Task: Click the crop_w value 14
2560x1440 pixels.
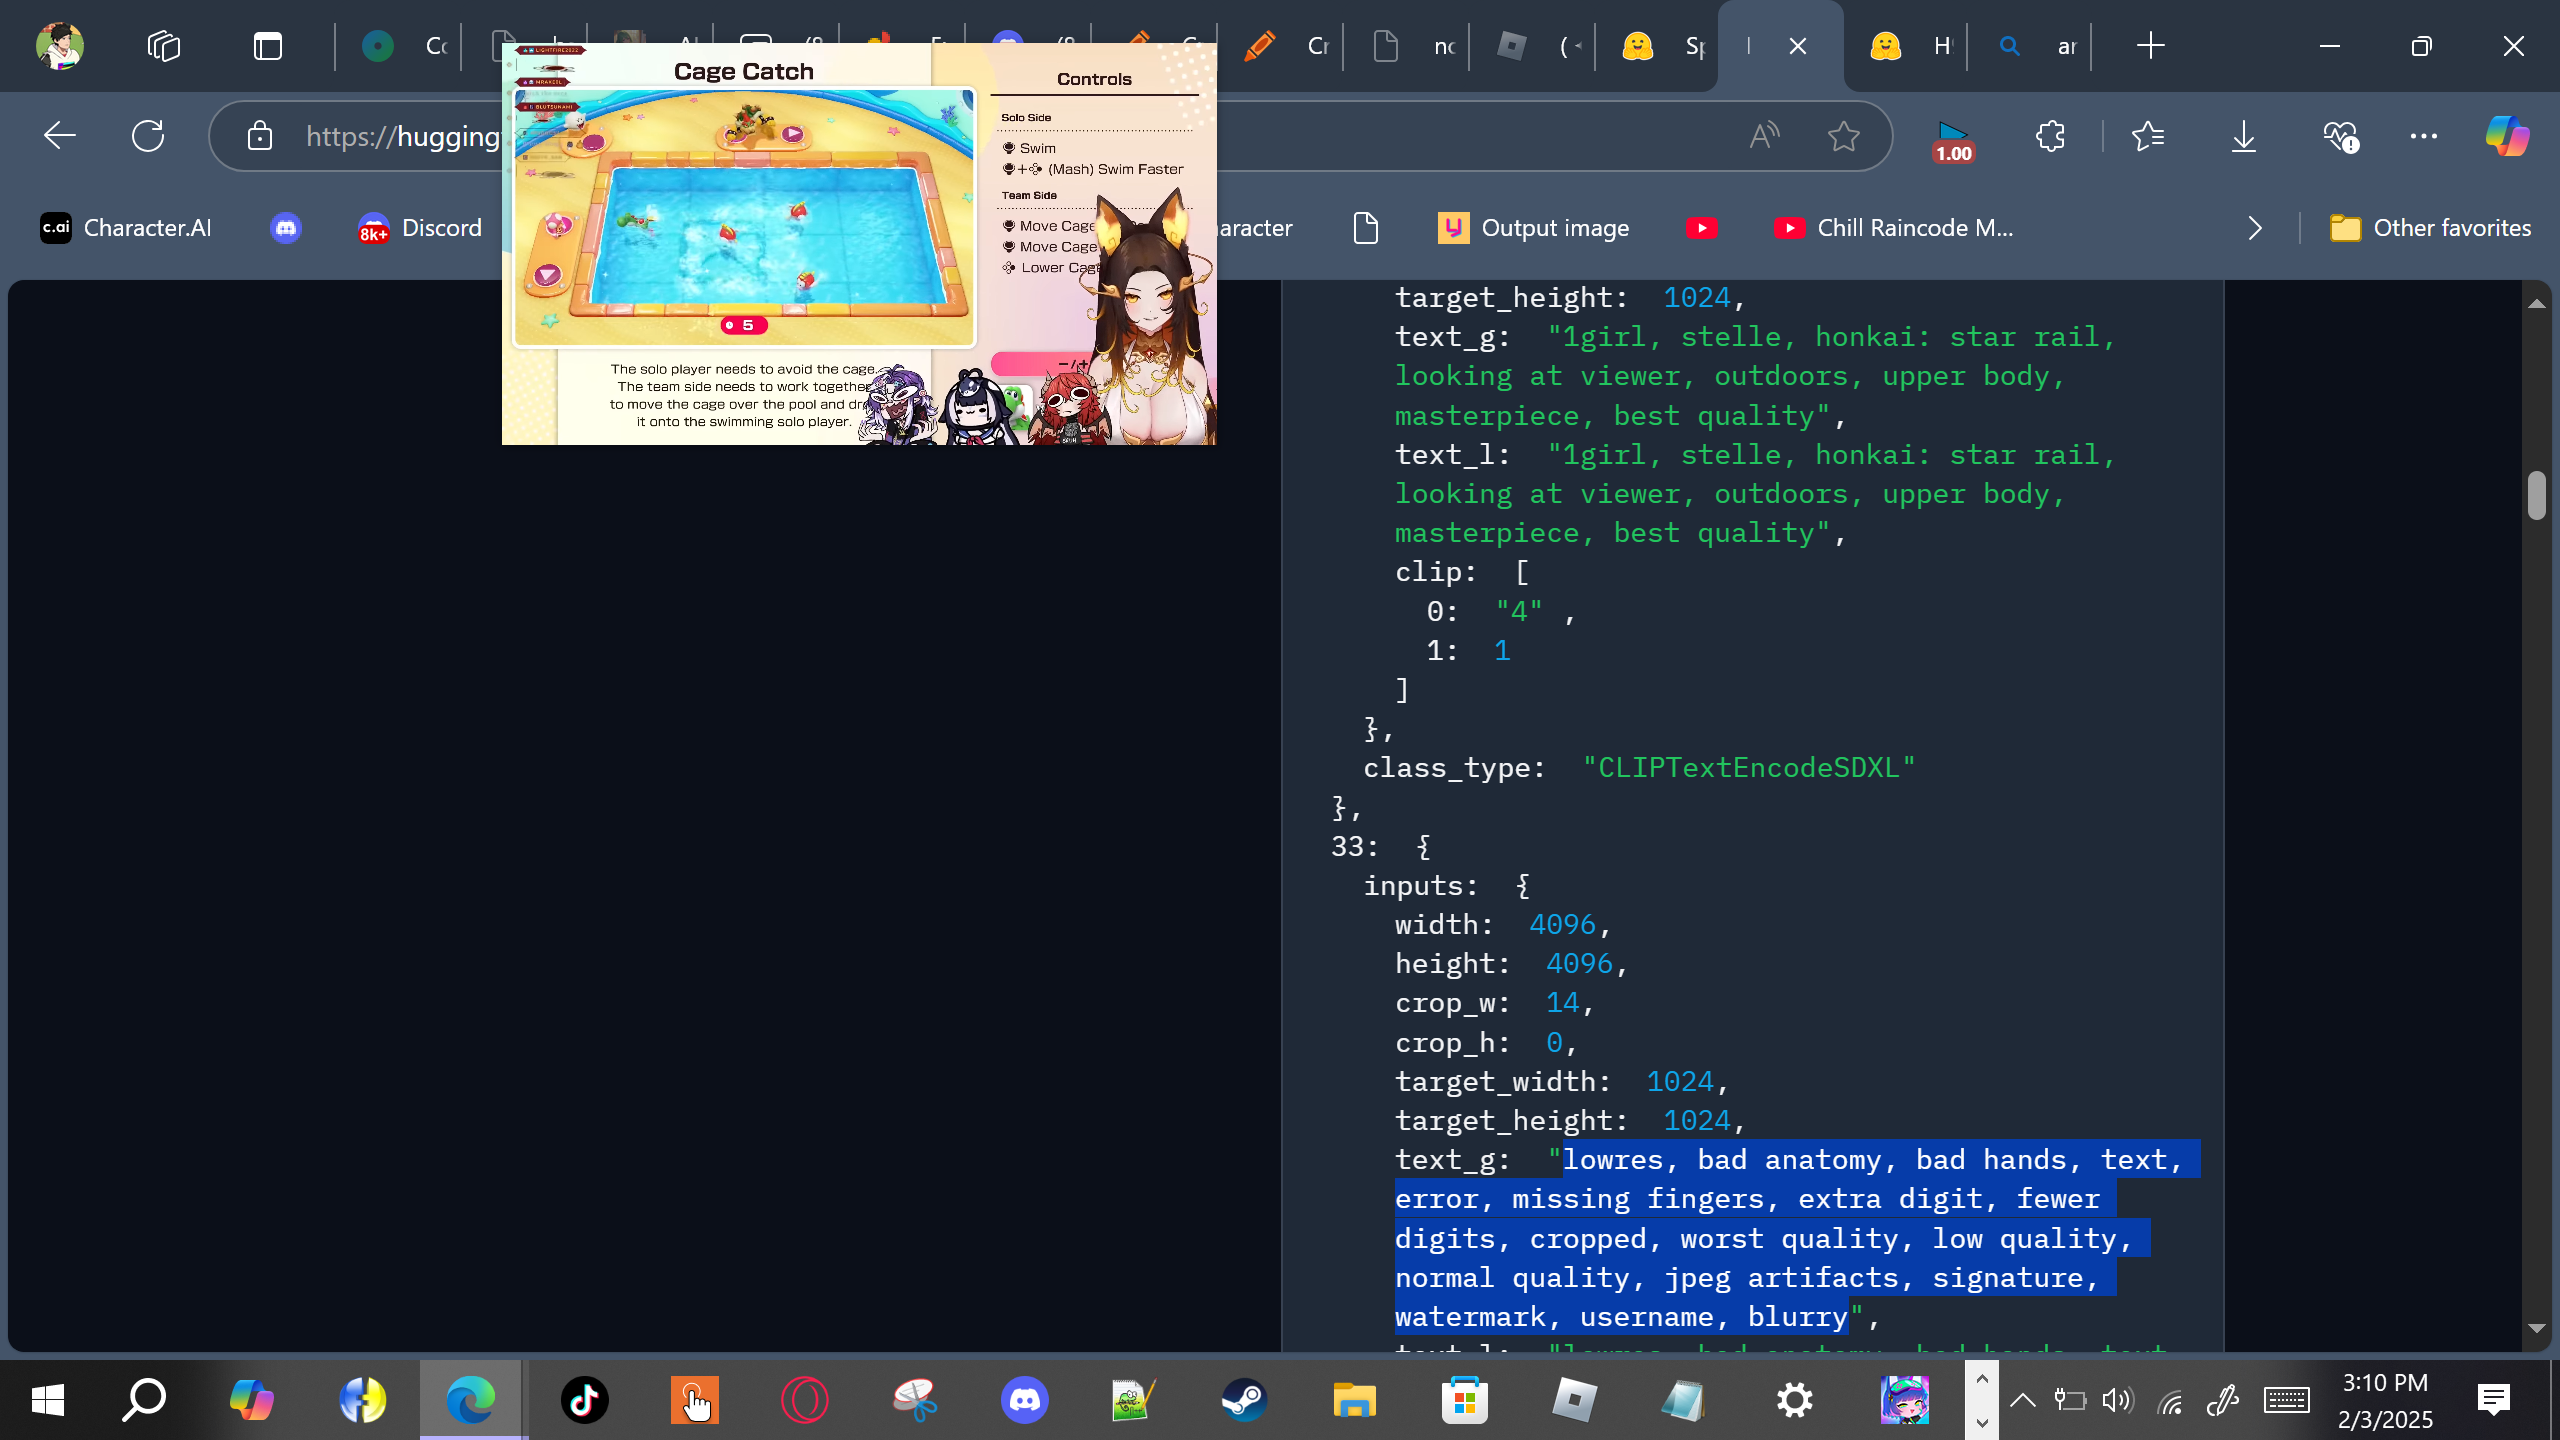Action: [1562, 1003]
